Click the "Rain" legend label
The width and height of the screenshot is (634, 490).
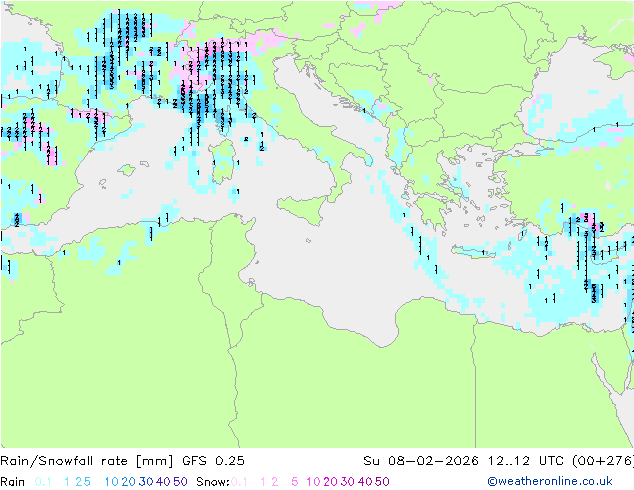tap(13, 482)
